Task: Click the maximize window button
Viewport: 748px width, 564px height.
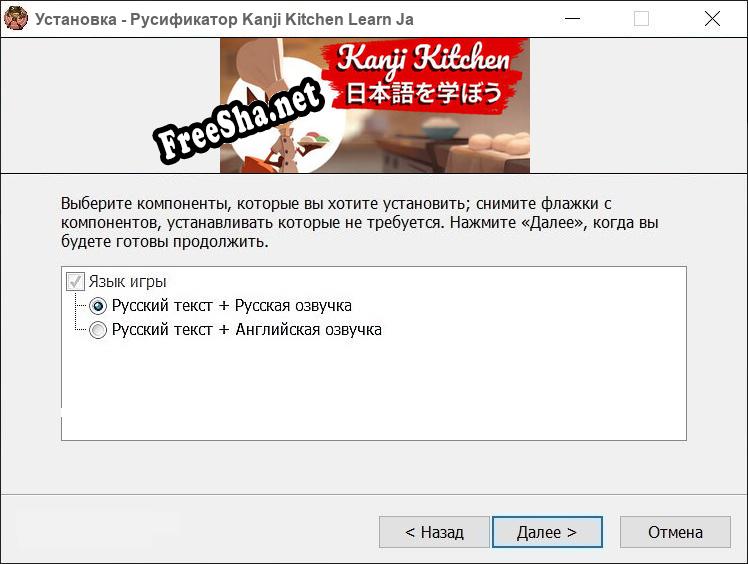Action: click(641, 19)
